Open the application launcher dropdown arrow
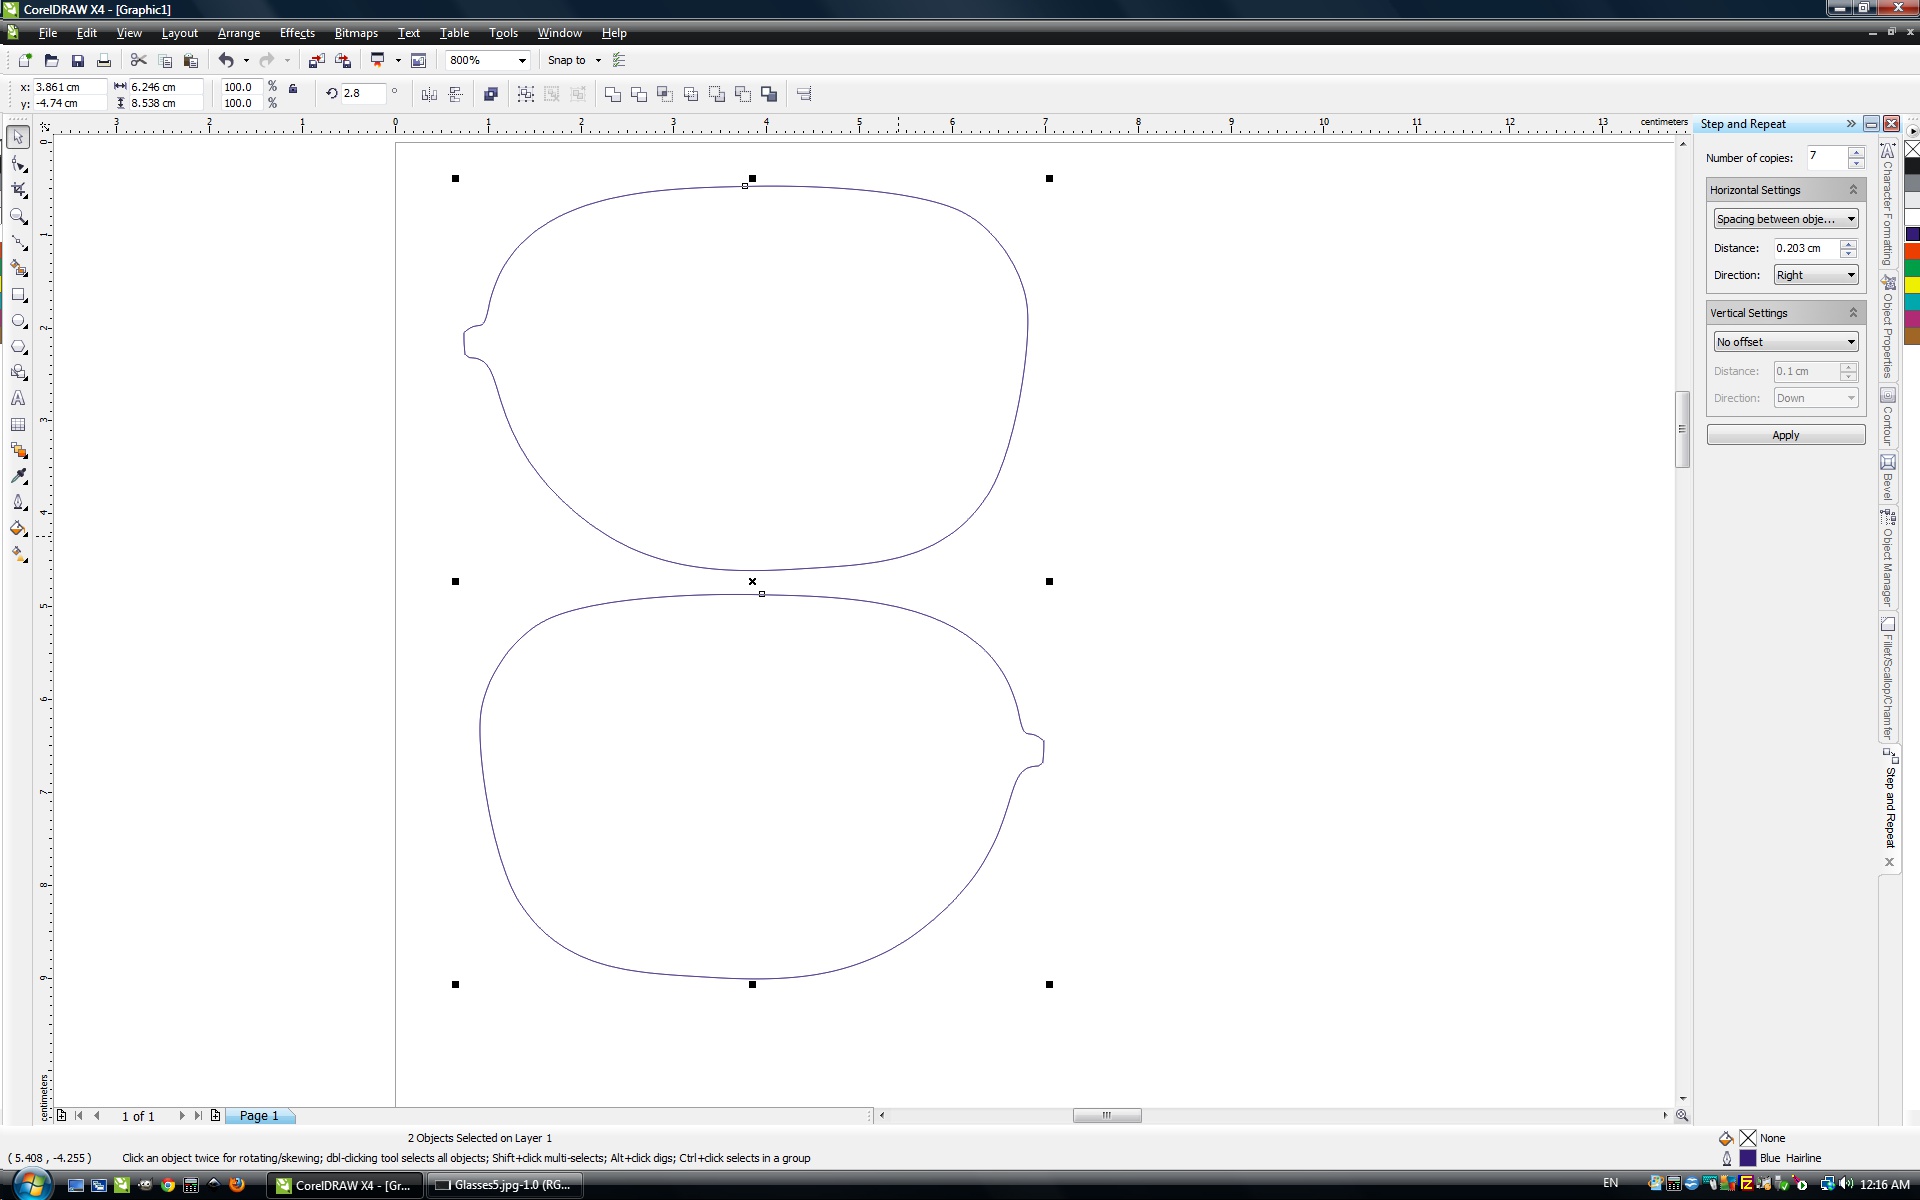 398,61
